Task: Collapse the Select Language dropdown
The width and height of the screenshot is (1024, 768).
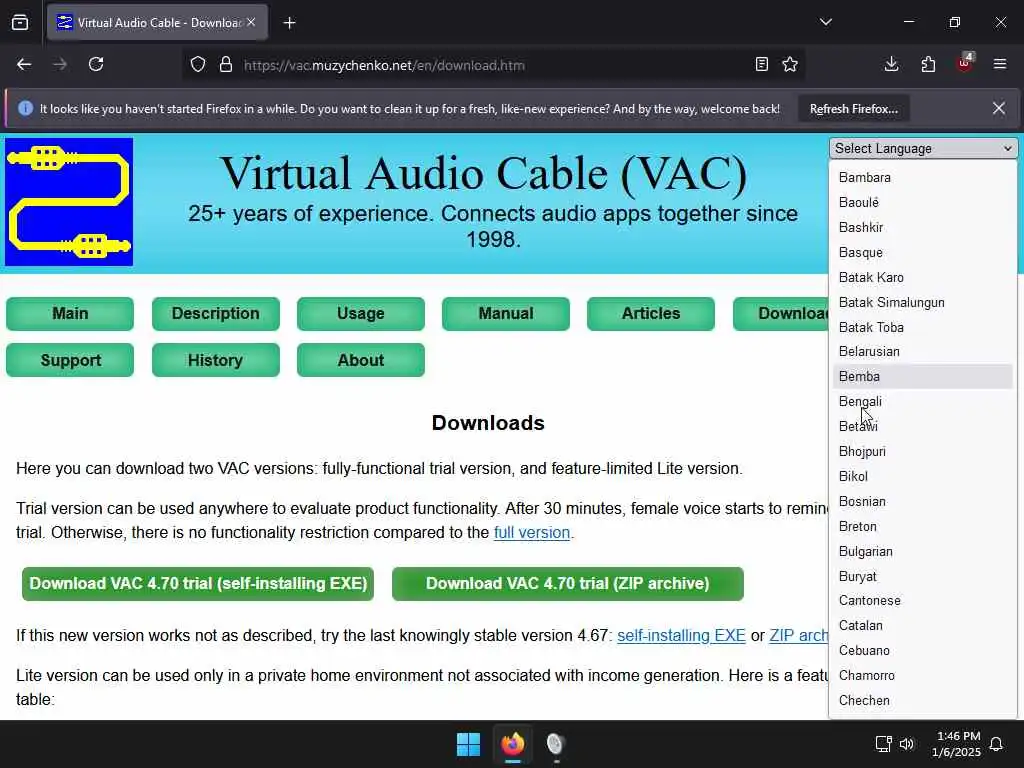Action: [923, 148]
